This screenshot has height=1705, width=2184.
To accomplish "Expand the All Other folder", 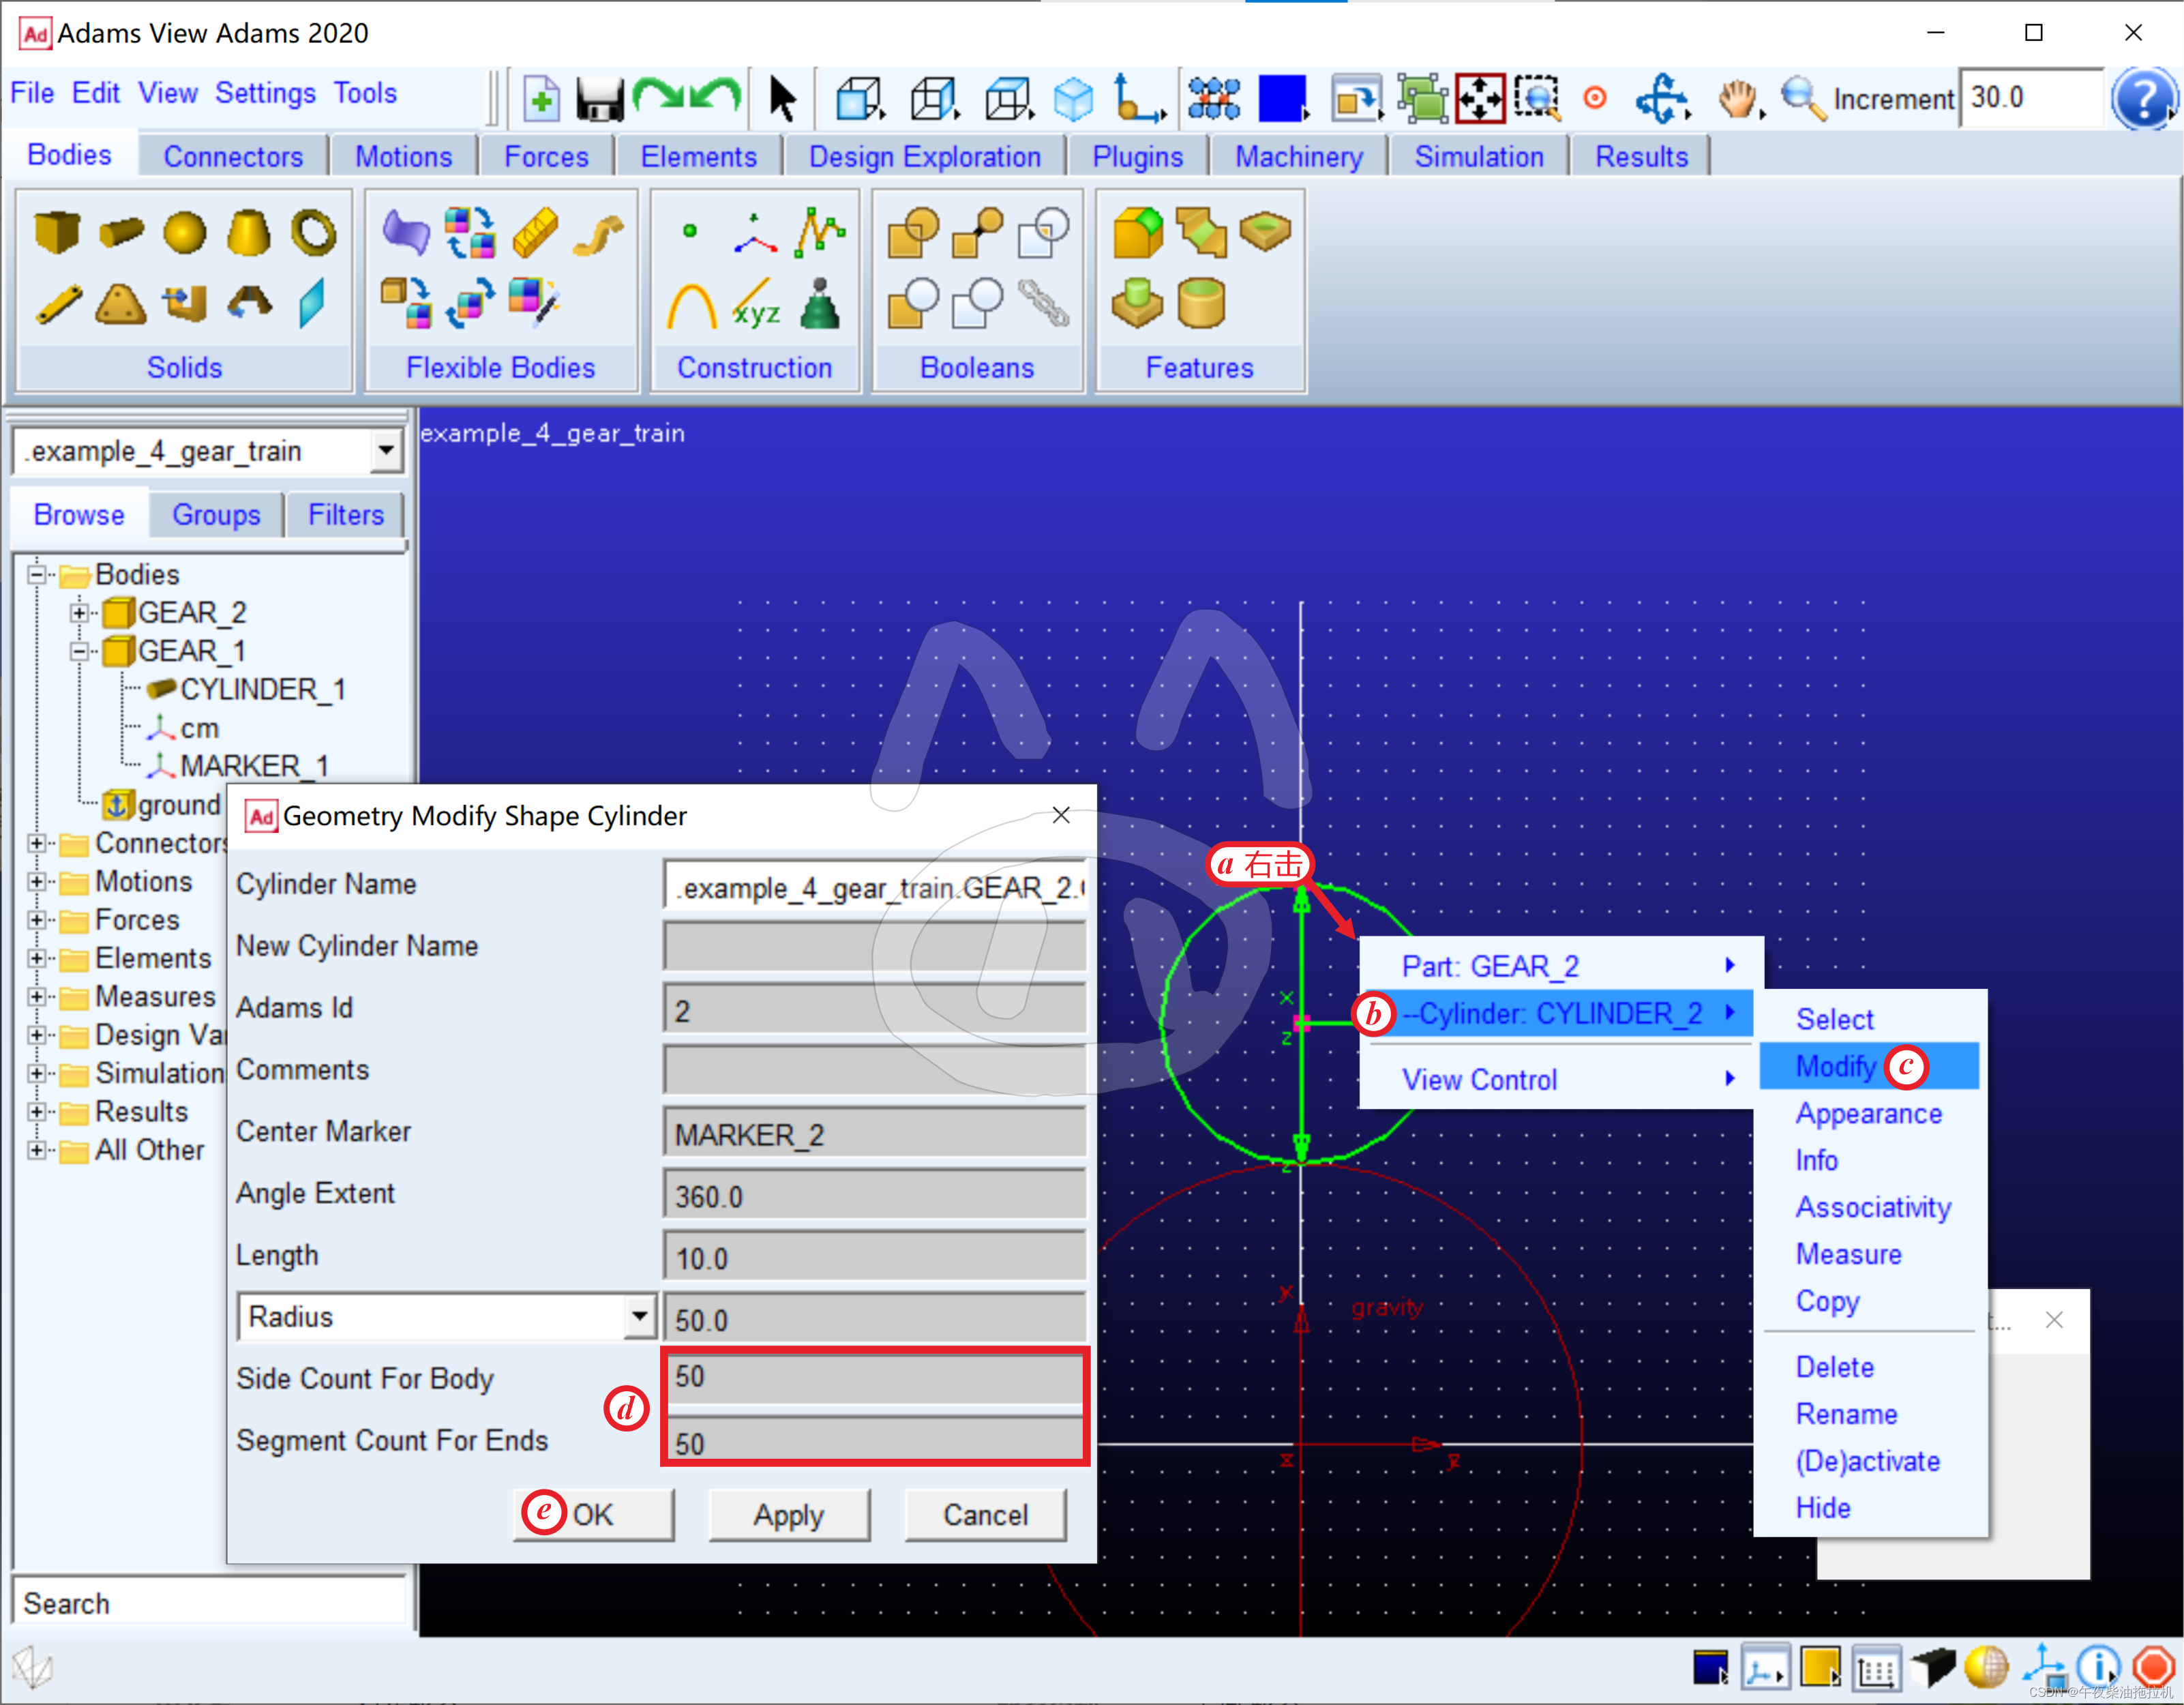I will [x=37, y=1150].
